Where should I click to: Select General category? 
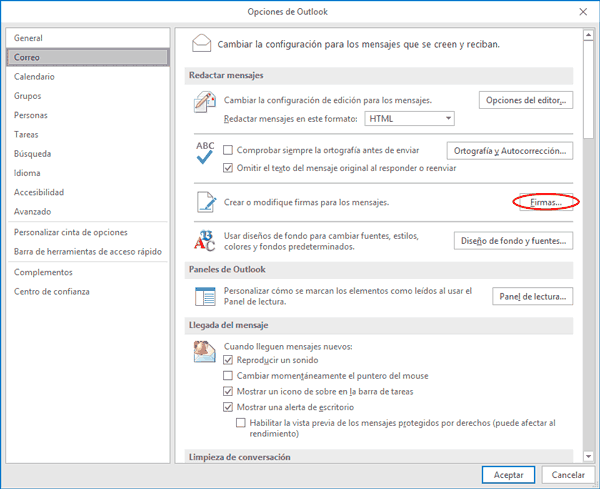pos(88,38)
